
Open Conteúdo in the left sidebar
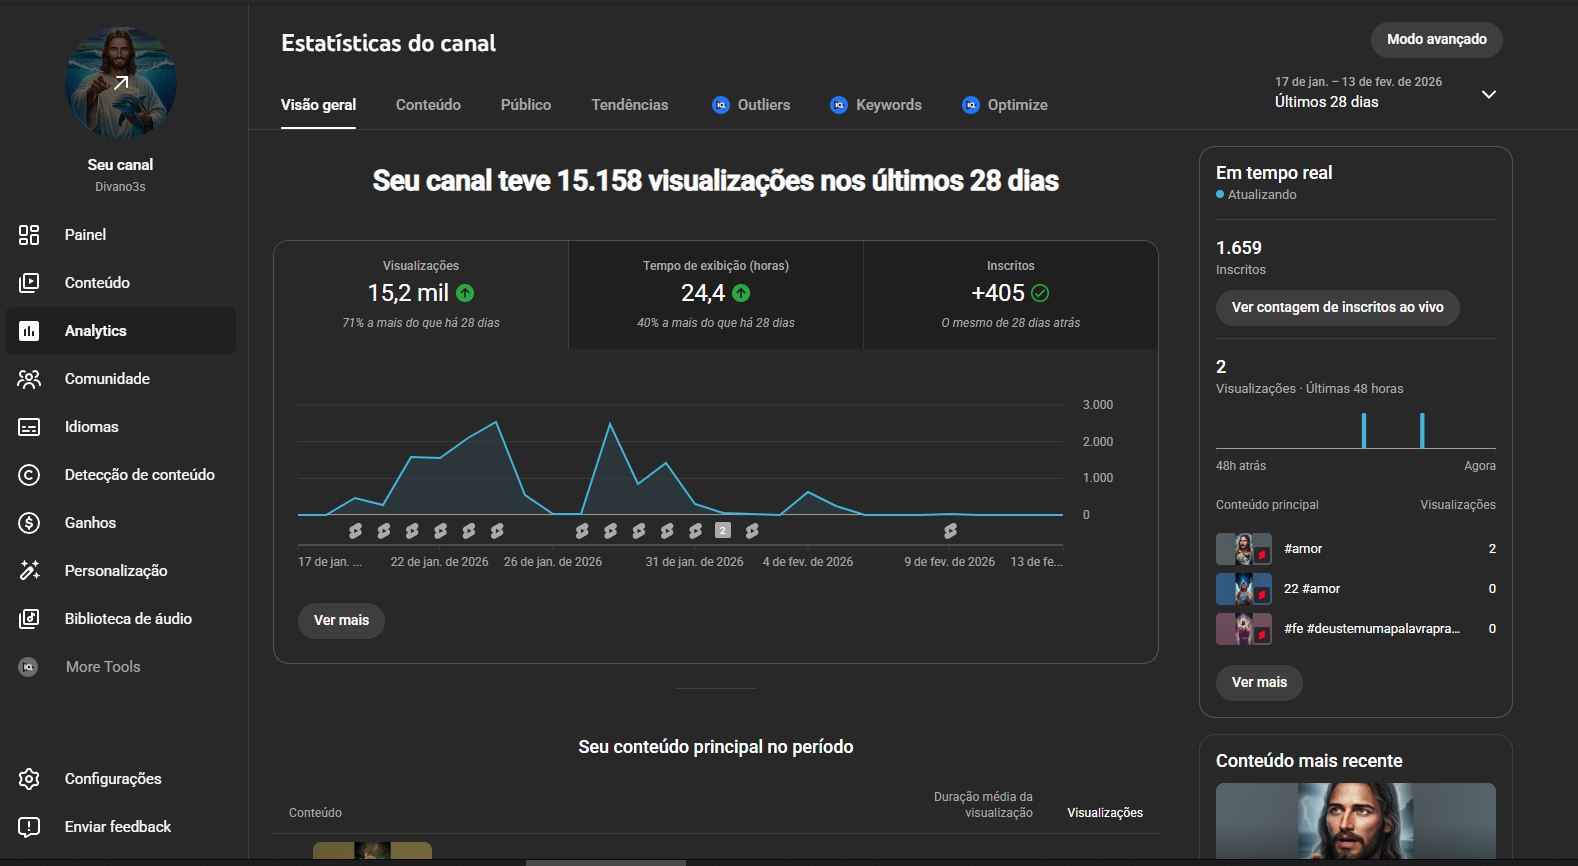click(120, 283)
